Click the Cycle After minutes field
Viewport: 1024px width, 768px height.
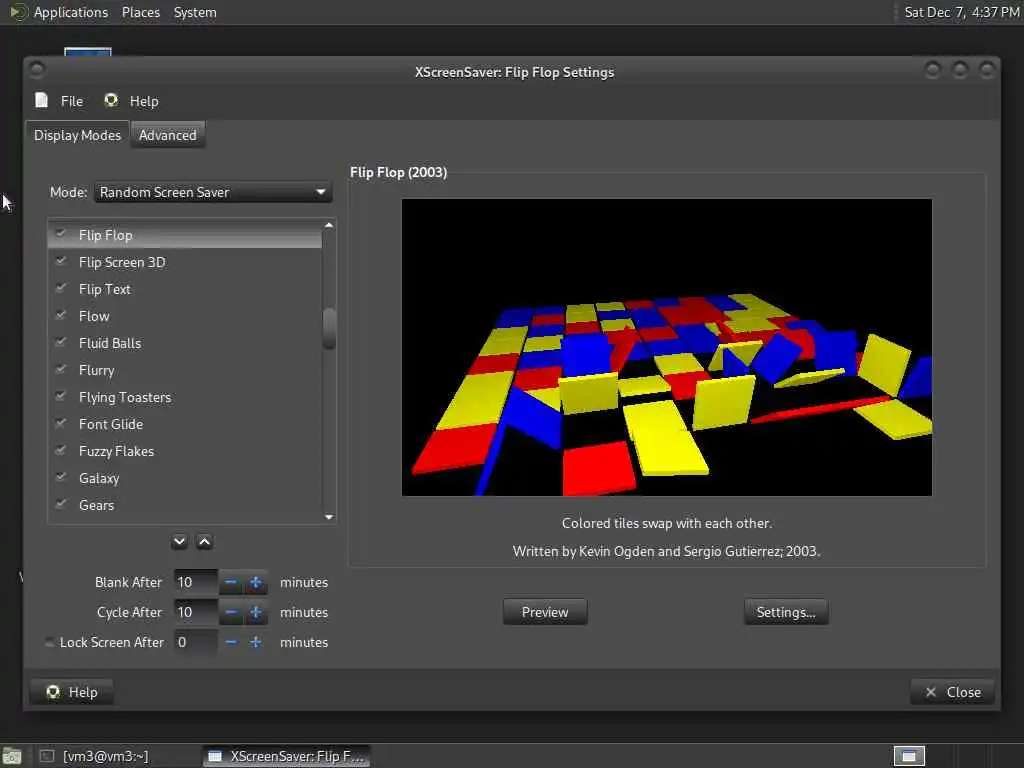tap(195, 612)
